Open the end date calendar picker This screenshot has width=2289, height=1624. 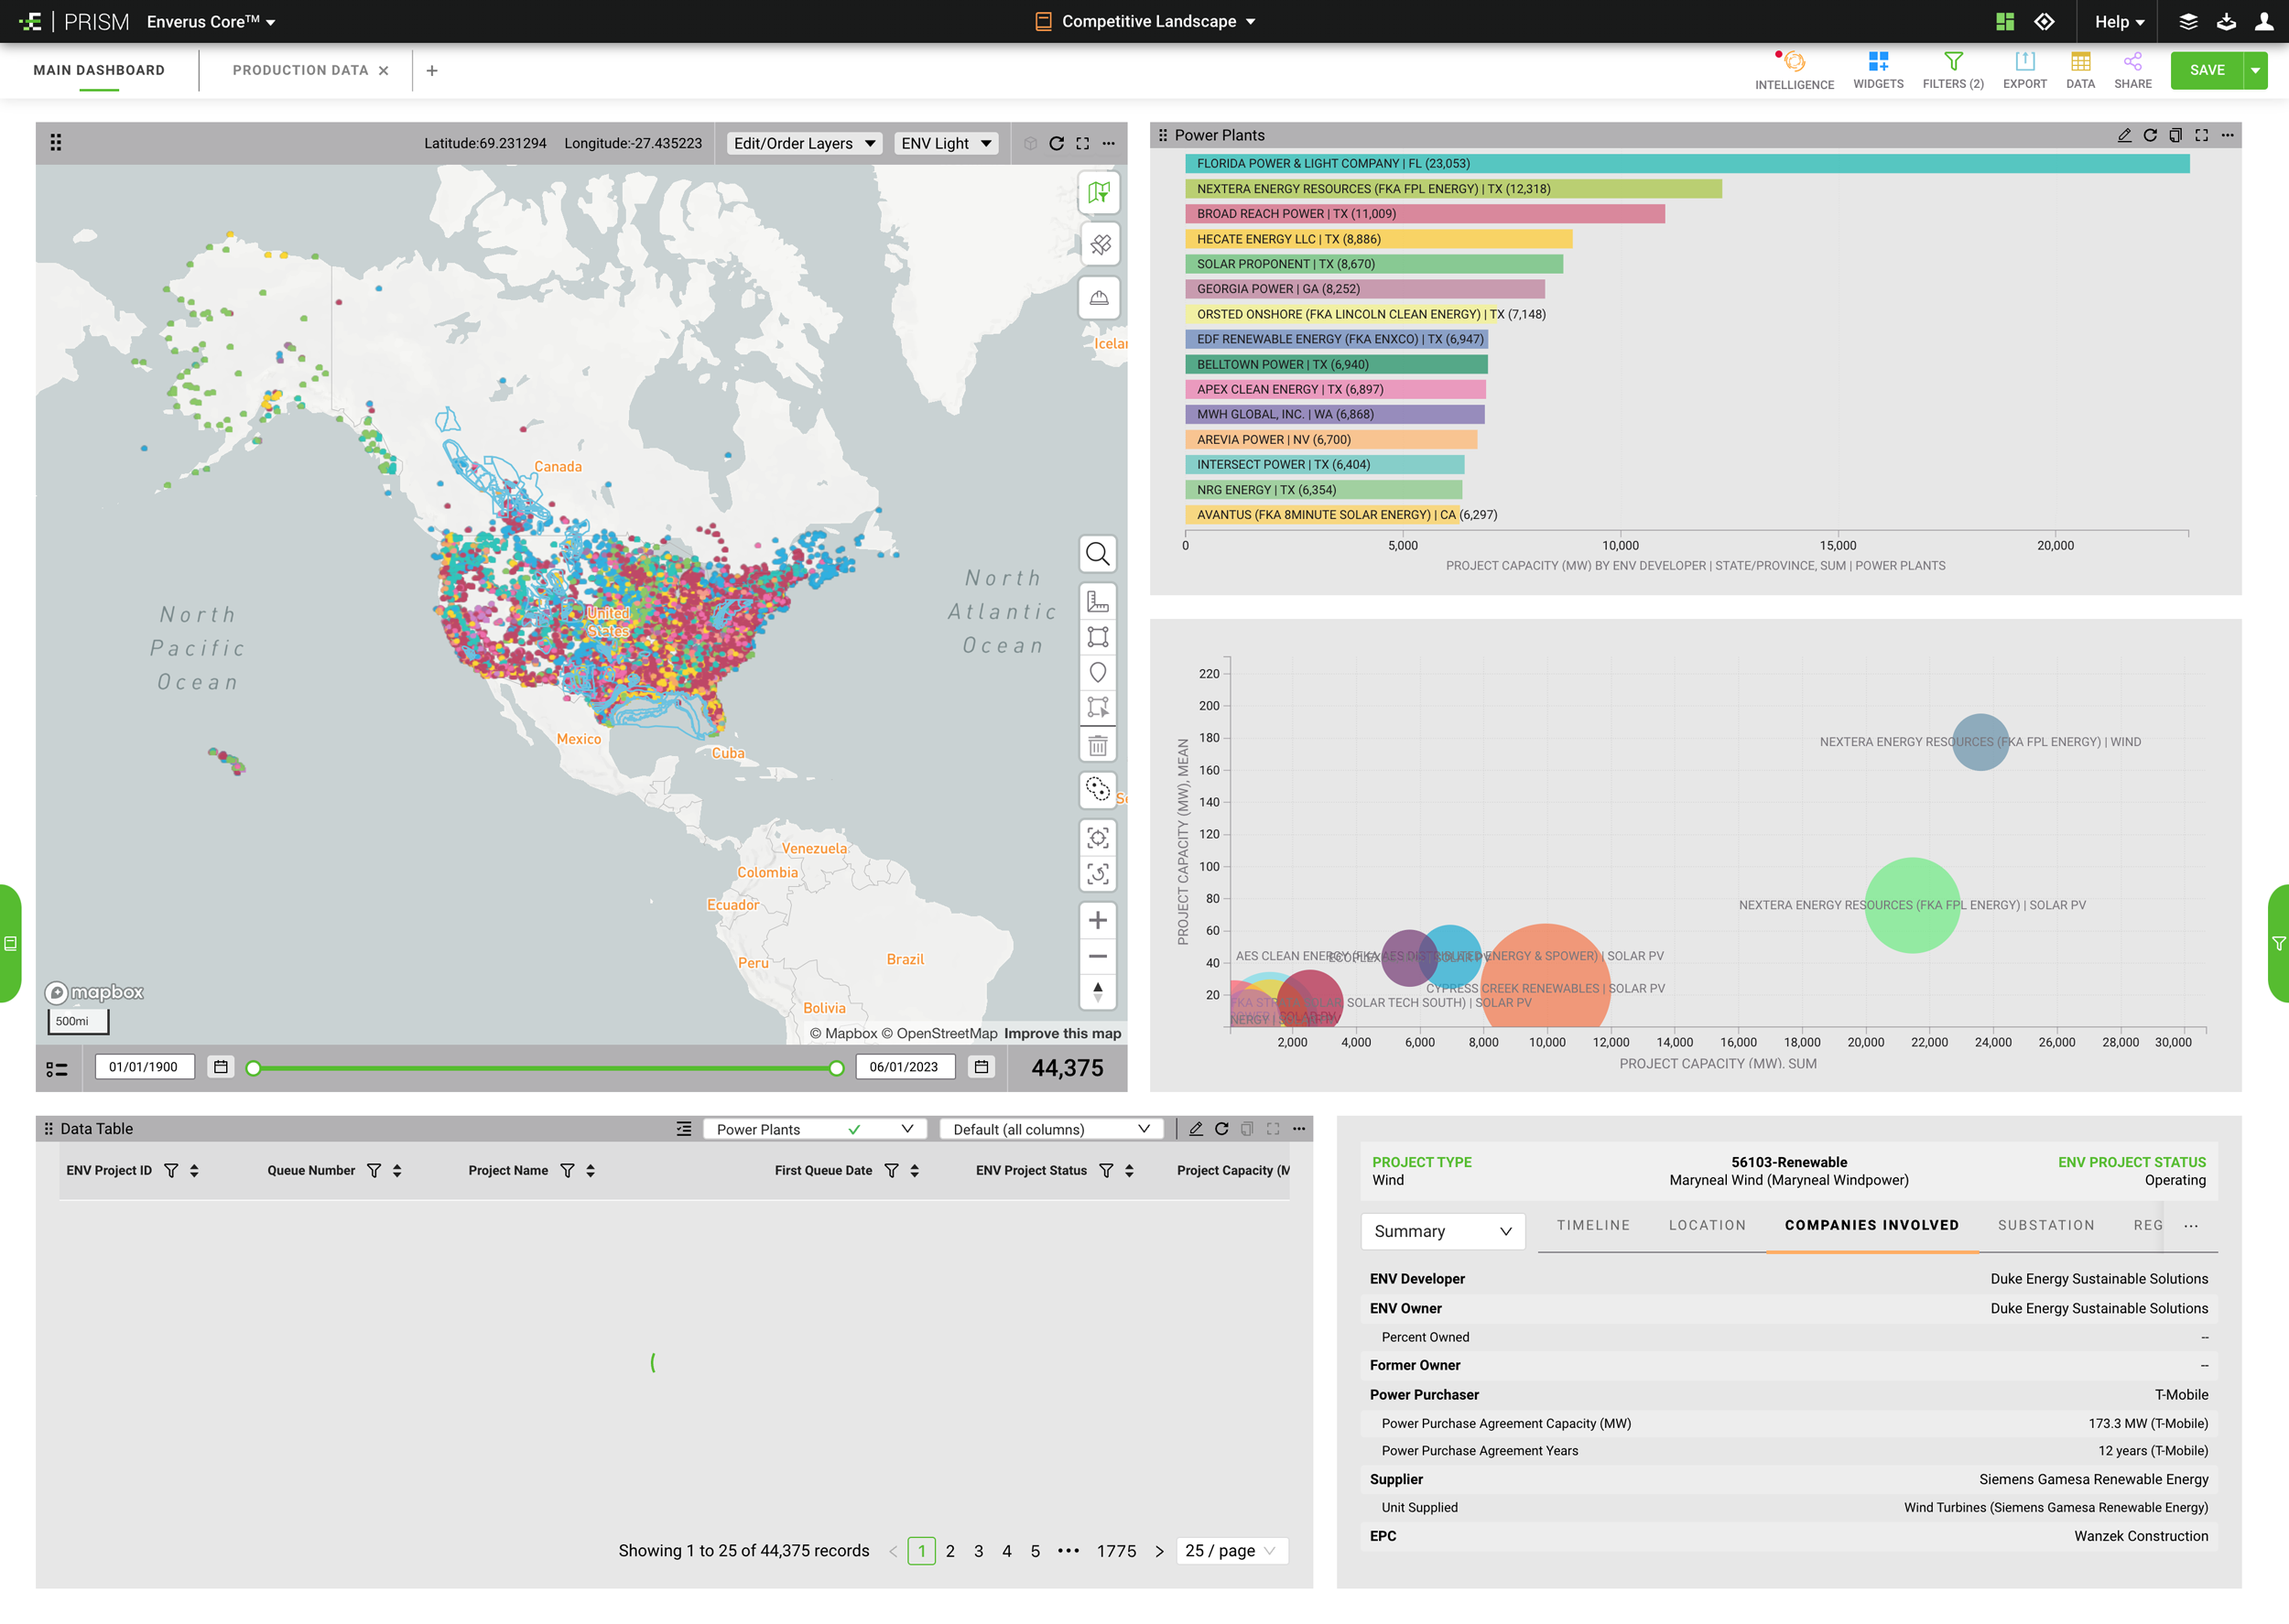(x=982, y=1068)
